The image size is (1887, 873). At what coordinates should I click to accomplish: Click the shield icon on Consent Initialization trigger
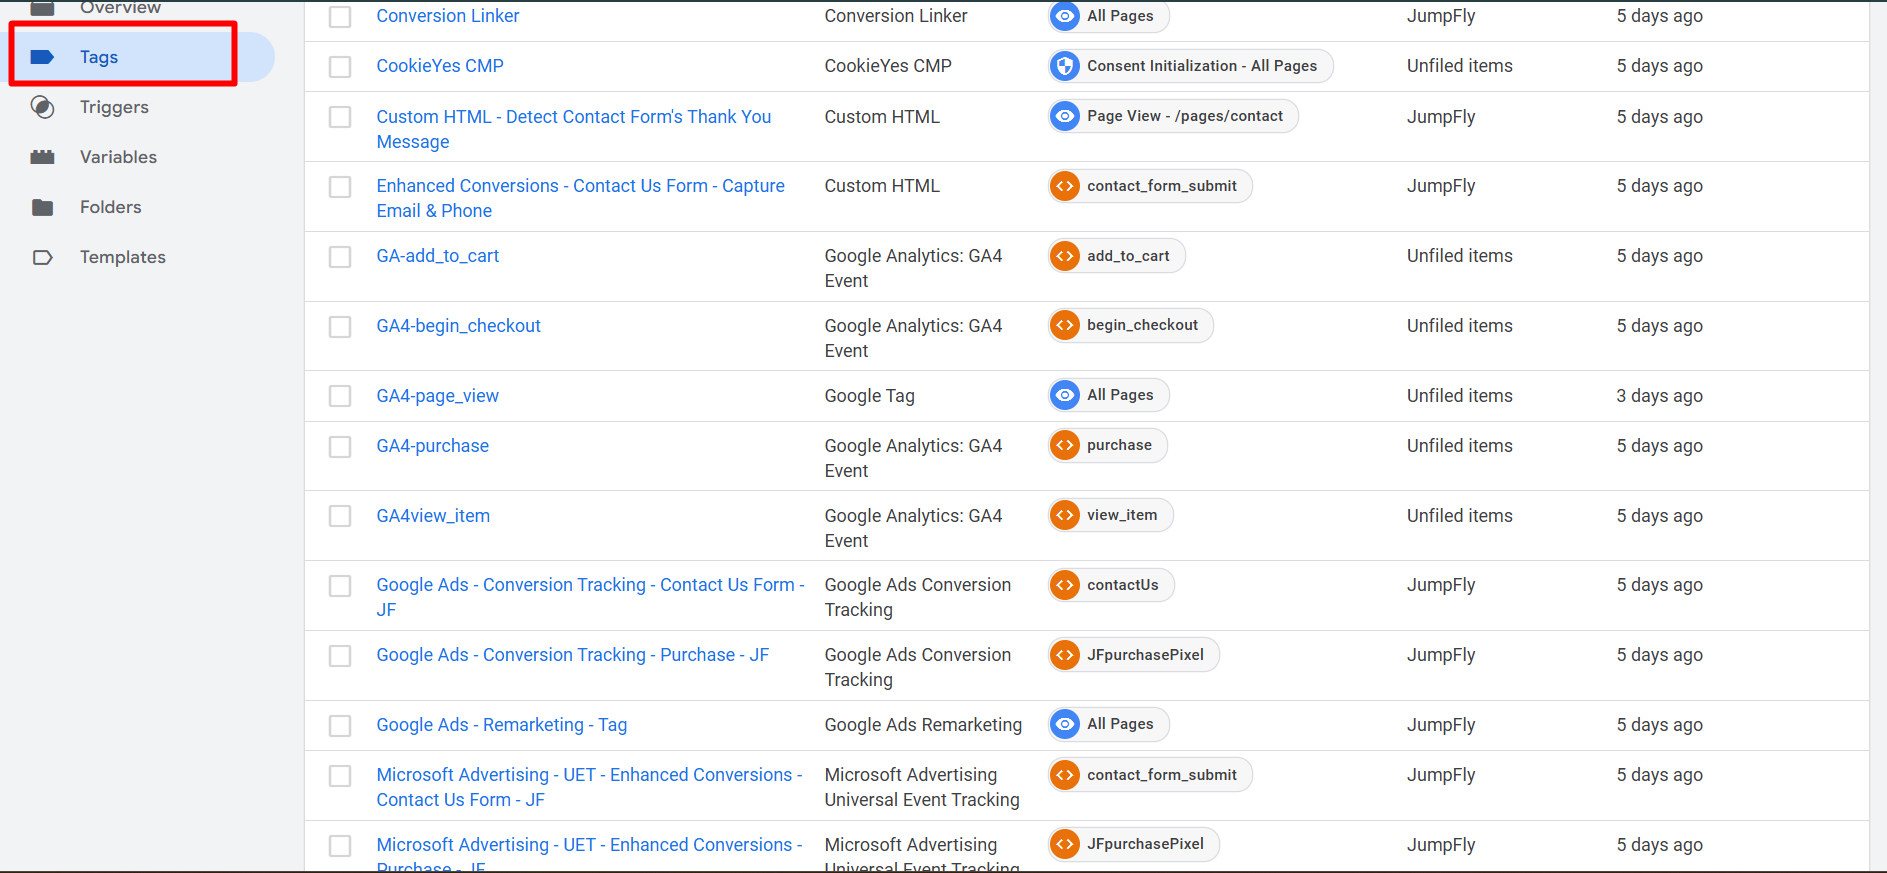pyautogui.click(x=1065, y=66)
